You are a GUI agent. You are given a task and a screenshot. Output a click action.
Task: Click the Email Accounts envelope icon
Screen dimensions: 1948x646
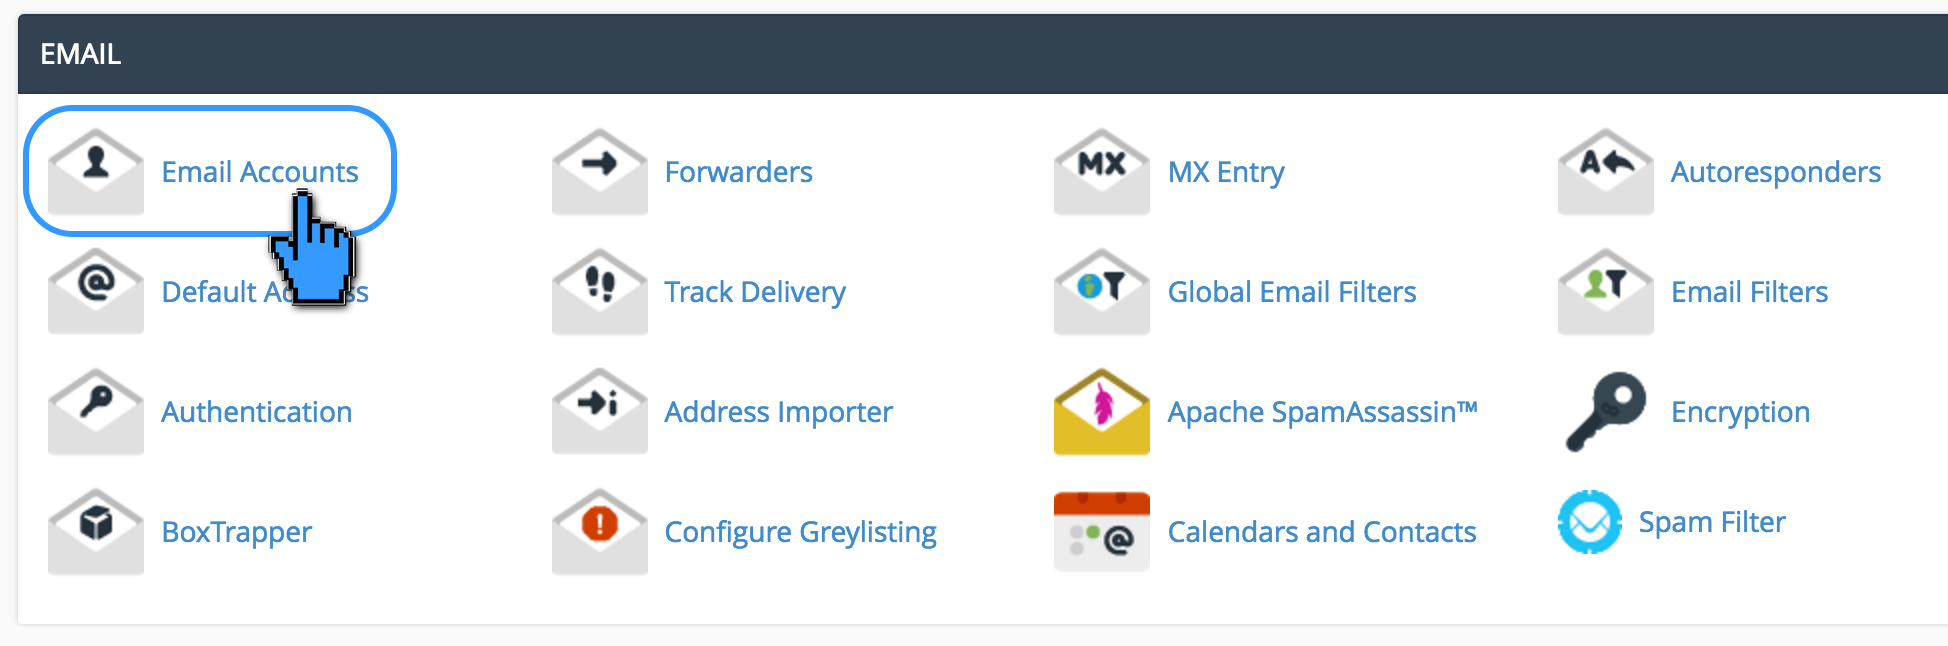point(95,170)
